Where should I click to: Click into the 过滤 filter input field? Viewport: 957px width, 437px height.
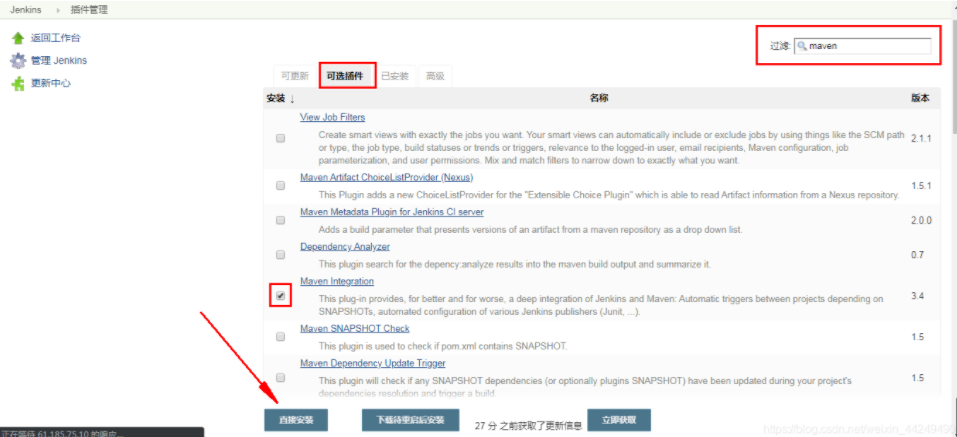pos(862,46)
